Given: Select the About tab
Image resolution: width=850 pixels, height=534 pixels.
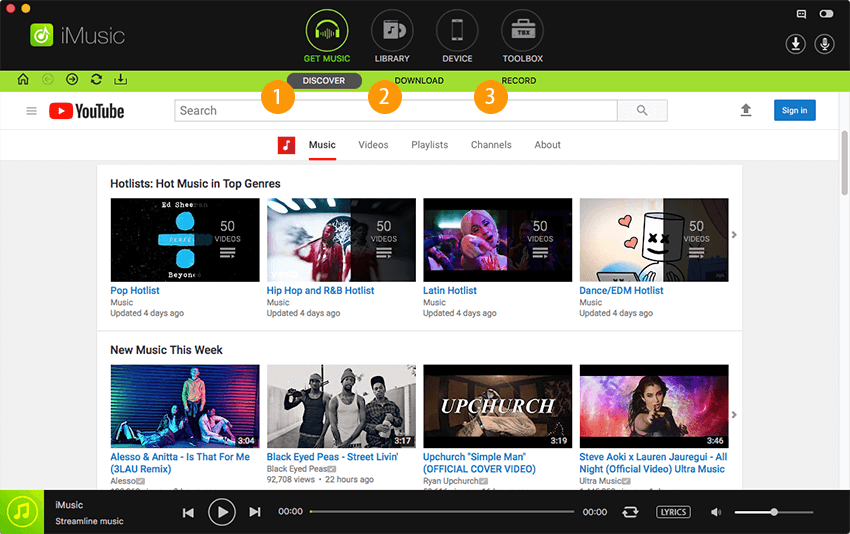Looking at the screenshot, I should pyautogui.click(x=548, y=145).
